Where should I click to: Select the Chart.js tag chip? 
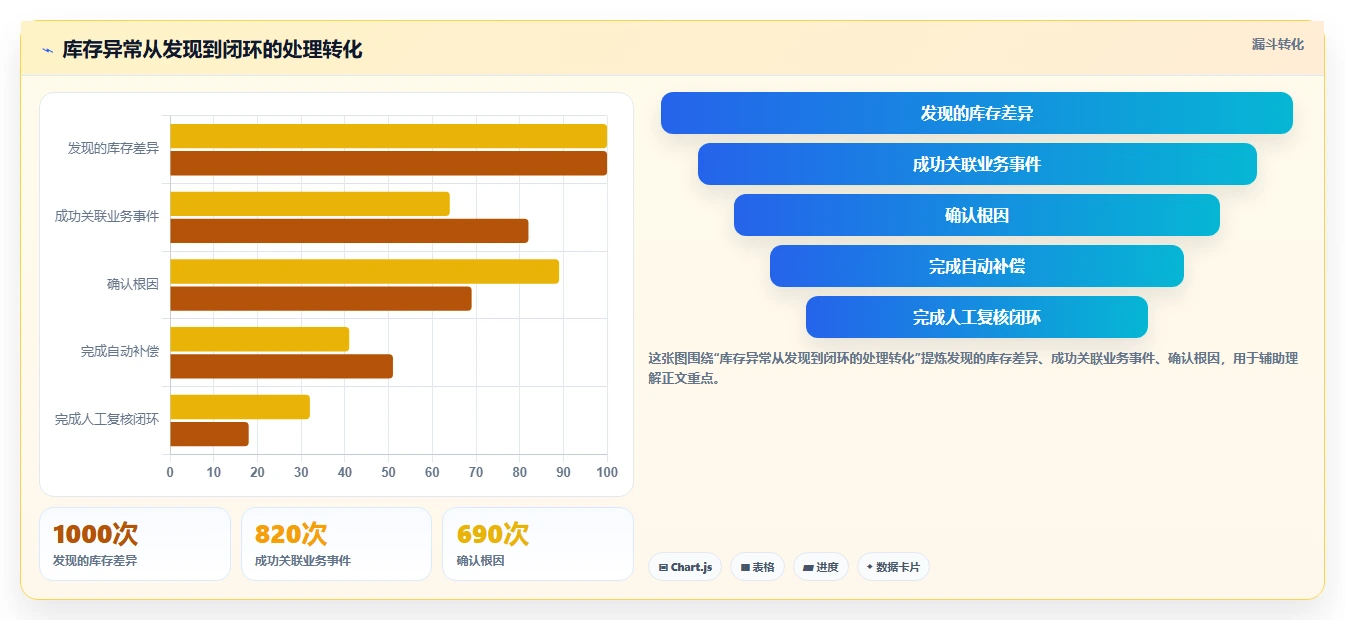point(685,567)
